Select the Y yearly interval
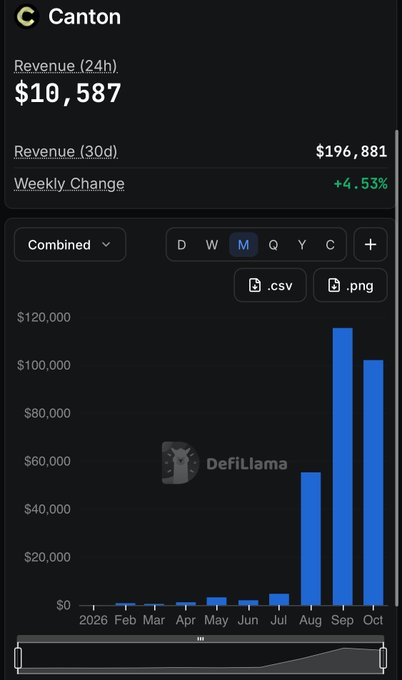The image size is (402, 680). click(x=302, y=245)
